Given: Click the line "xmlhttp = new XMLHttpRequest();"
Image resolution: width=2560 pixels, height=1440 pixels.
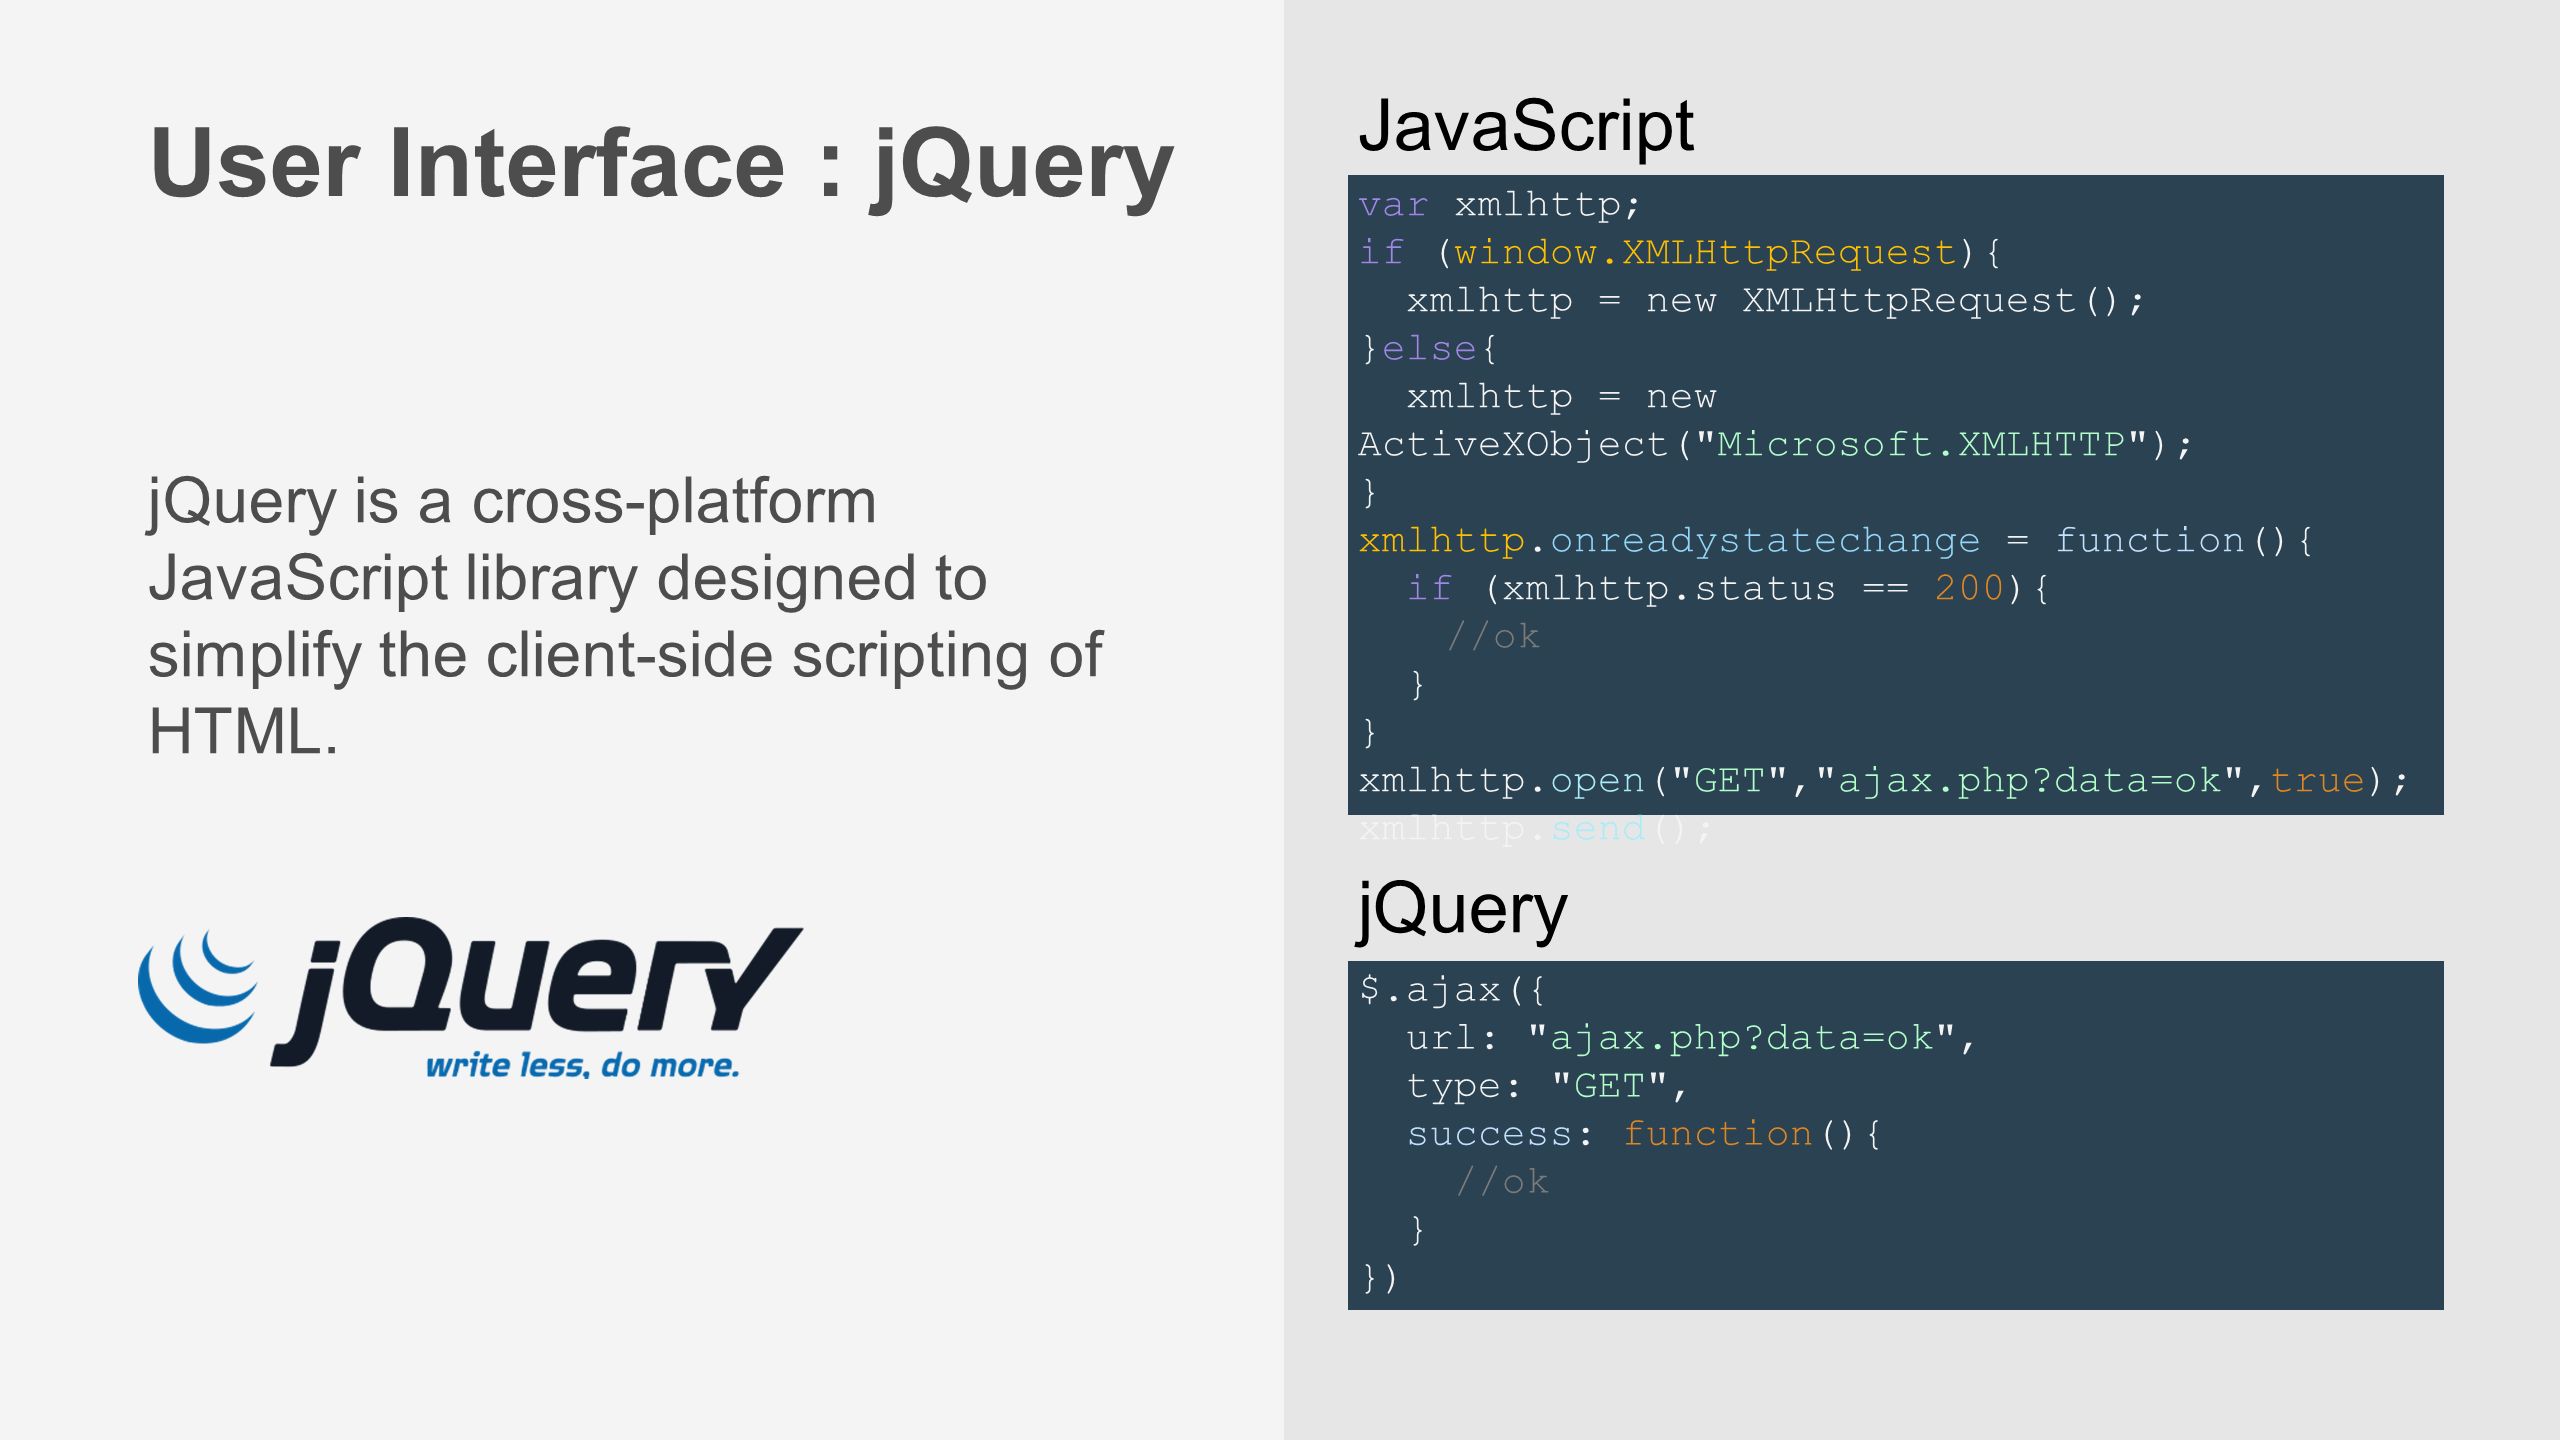Looking at the screenshot, I should pyautogui.click(x=1775, y=301).
